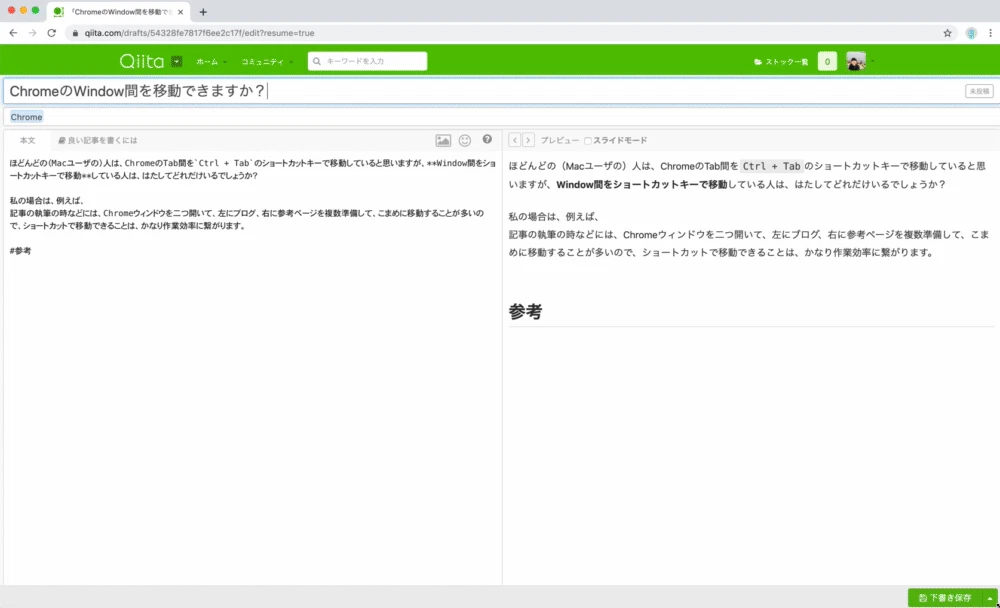The height and width of the screenshot is (608, 1000).
Task: Save draft with the 下書き保存 button
Action: (x=945, y=598)
